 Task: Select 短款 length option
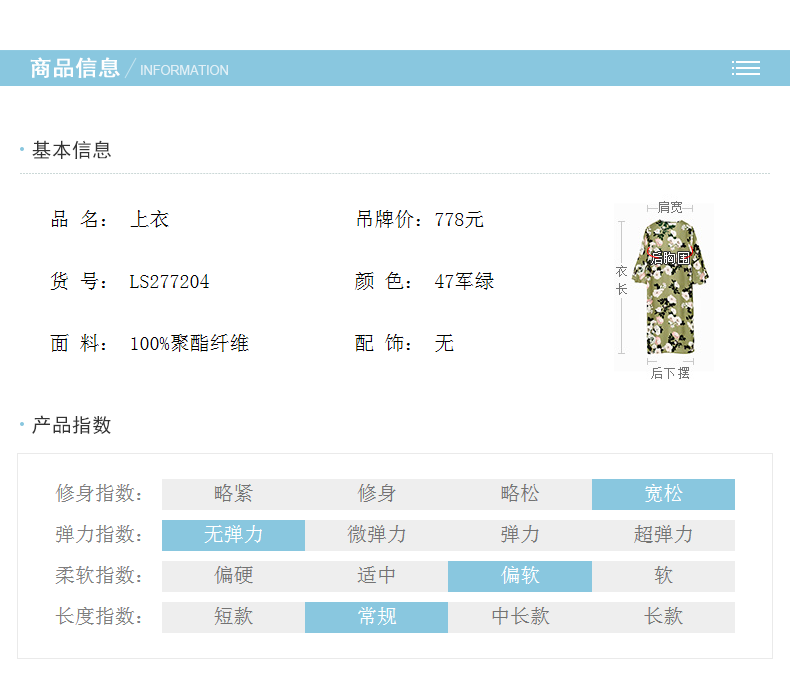pos(233,617)
